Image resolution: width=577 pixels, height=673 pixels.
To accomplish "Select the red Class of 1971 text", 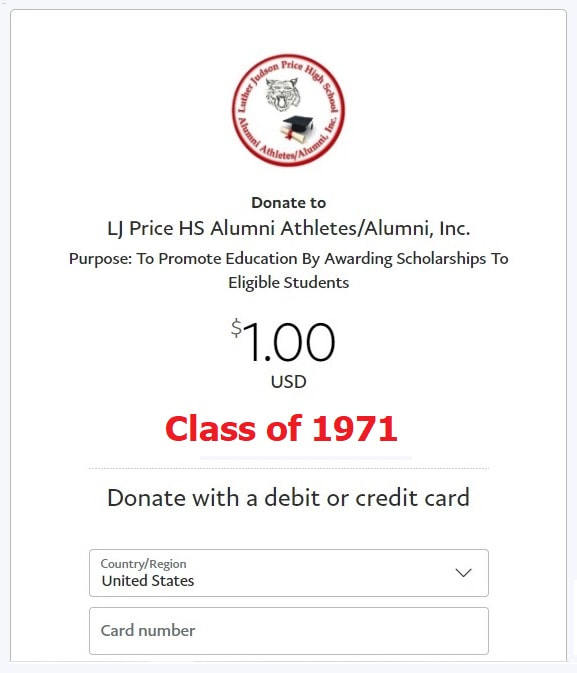I will coord(281,429).
